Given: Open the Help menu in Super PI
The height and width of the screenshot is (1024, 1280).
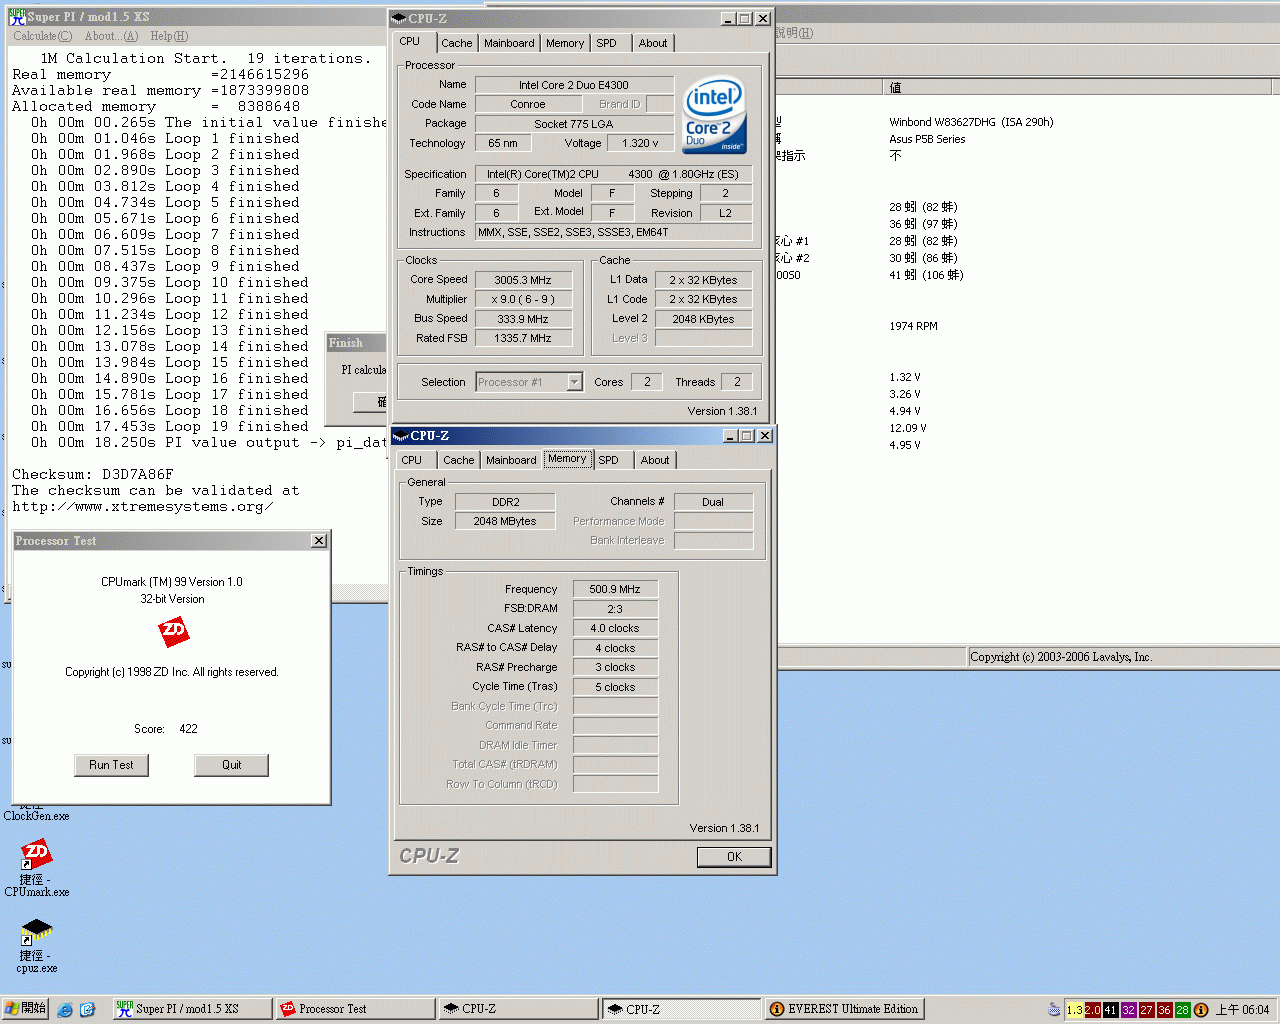Looking at the screenshot, I should coord(169,36).
